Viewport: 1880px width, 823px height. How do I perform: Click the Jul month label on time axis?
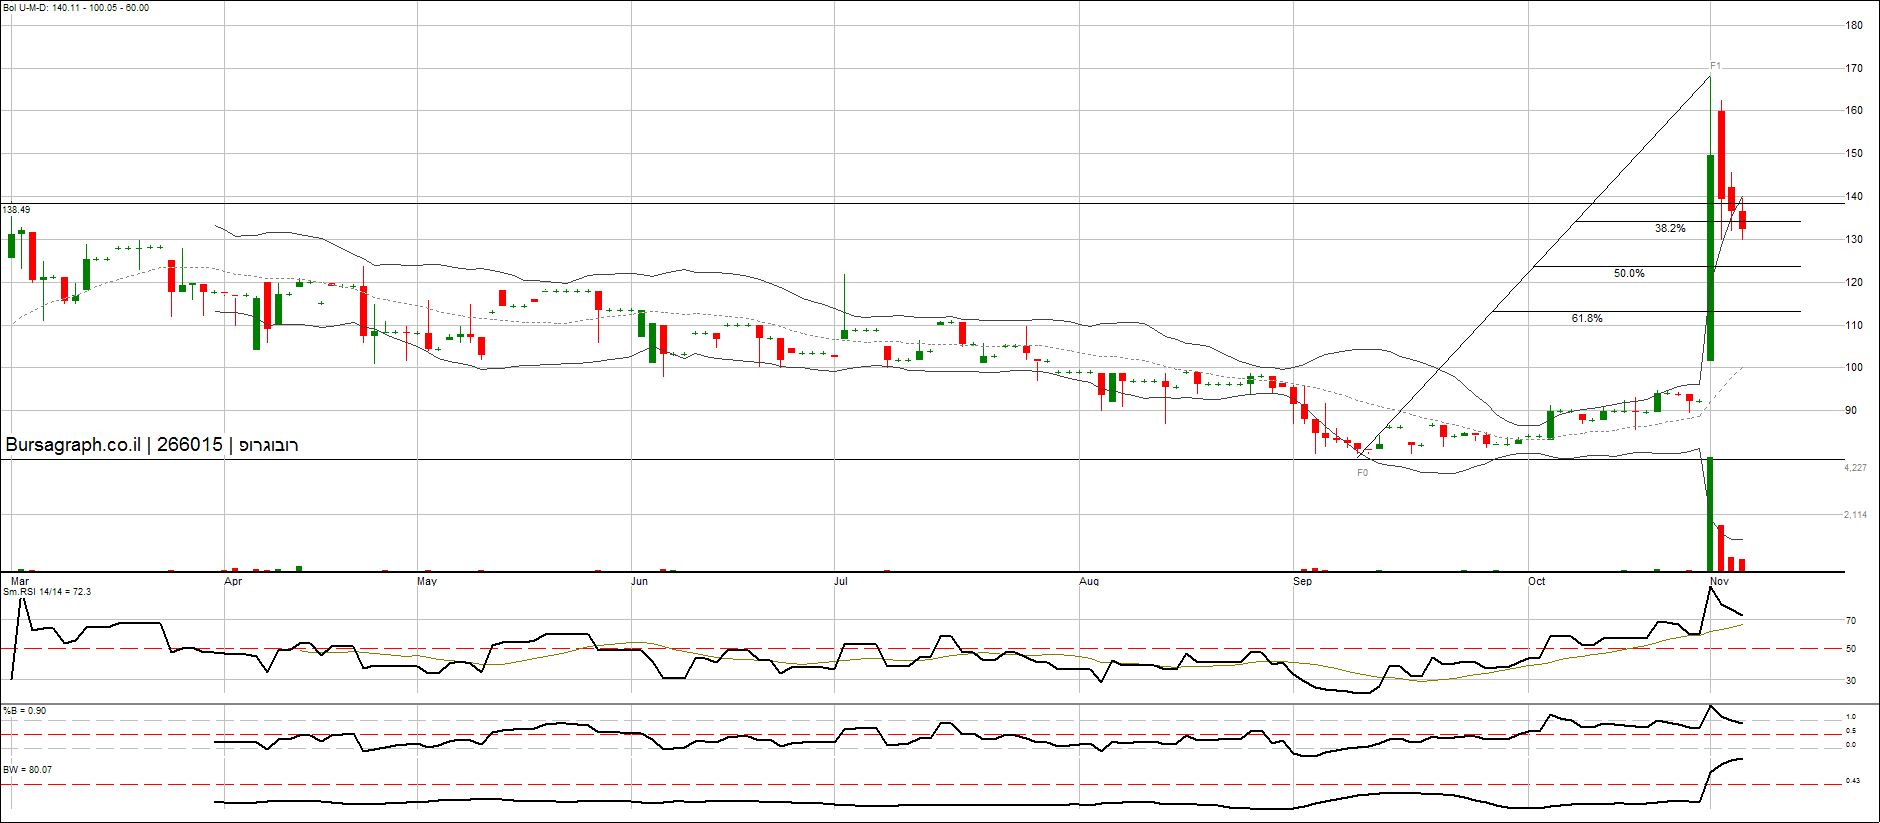[841, 581]
